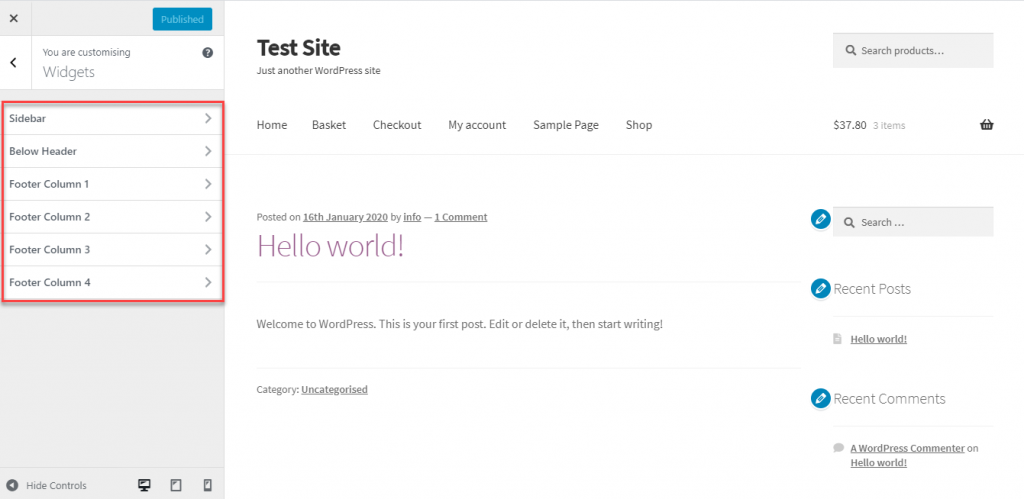Screen dimensions: 1024x499
Task: Select the Below Header label
Action: (x=43, y=151)
